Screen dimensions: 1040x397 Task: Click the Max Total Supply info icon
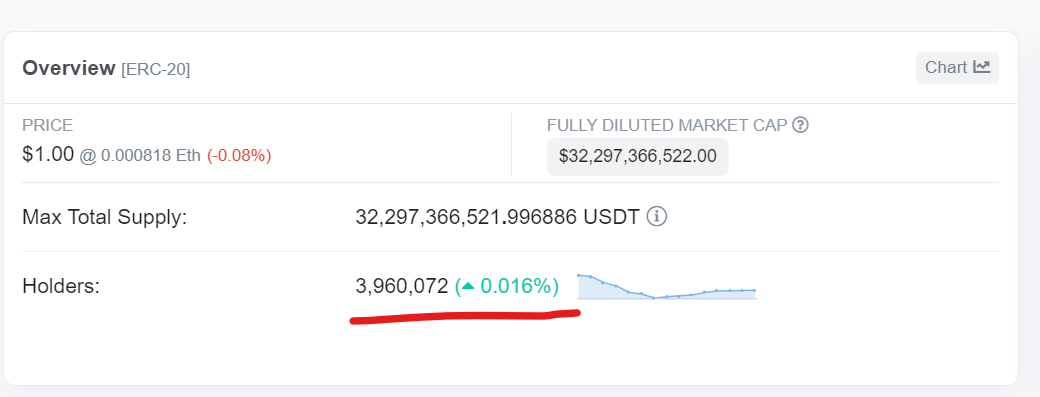click(x=656, y=217)
